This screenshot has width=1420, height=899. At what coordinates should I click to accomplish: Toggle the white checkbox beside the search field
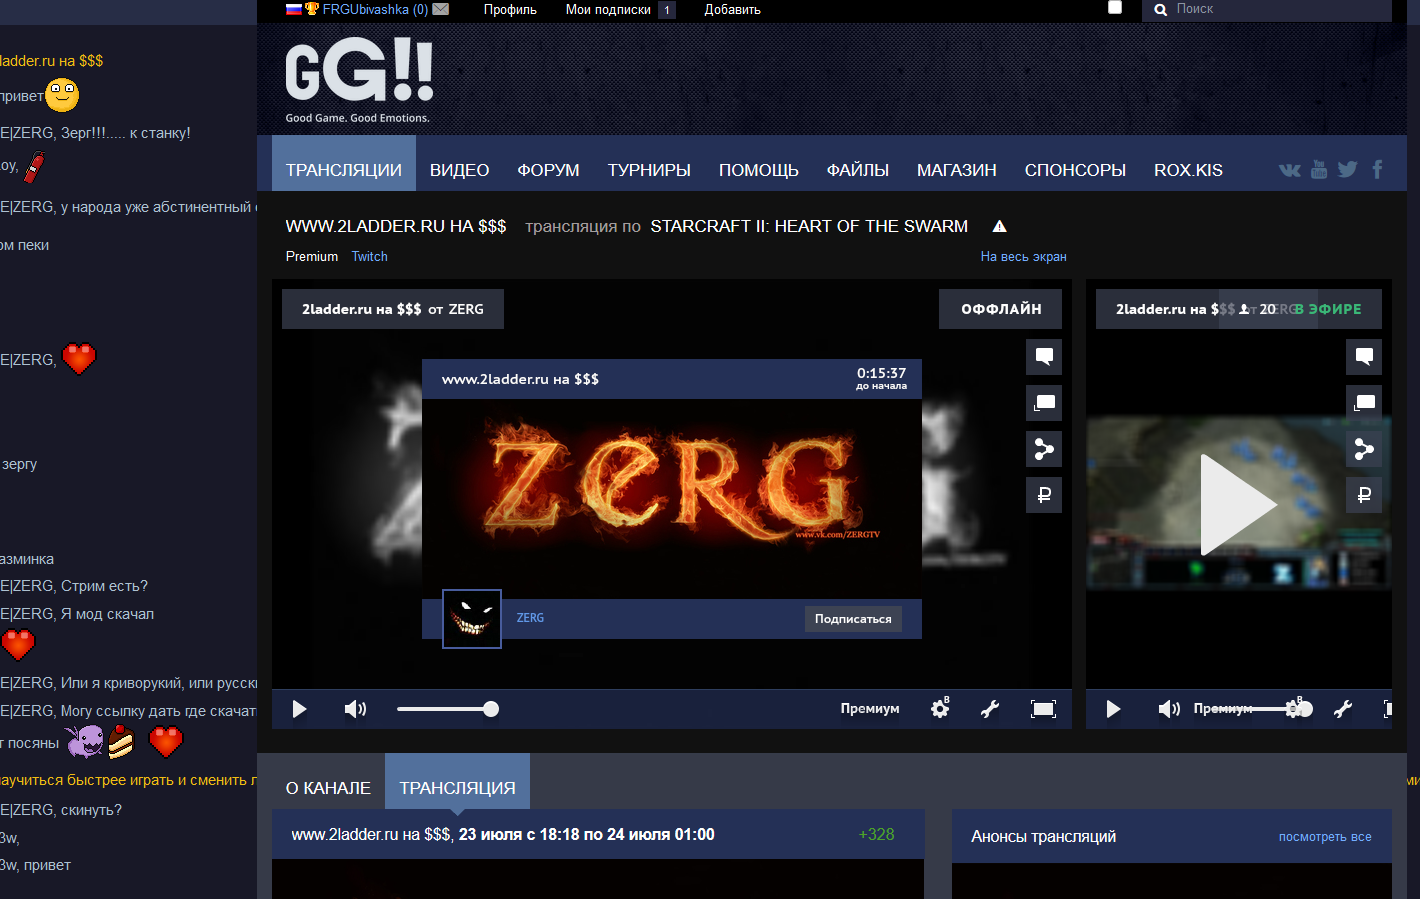tap(1115, 7)
